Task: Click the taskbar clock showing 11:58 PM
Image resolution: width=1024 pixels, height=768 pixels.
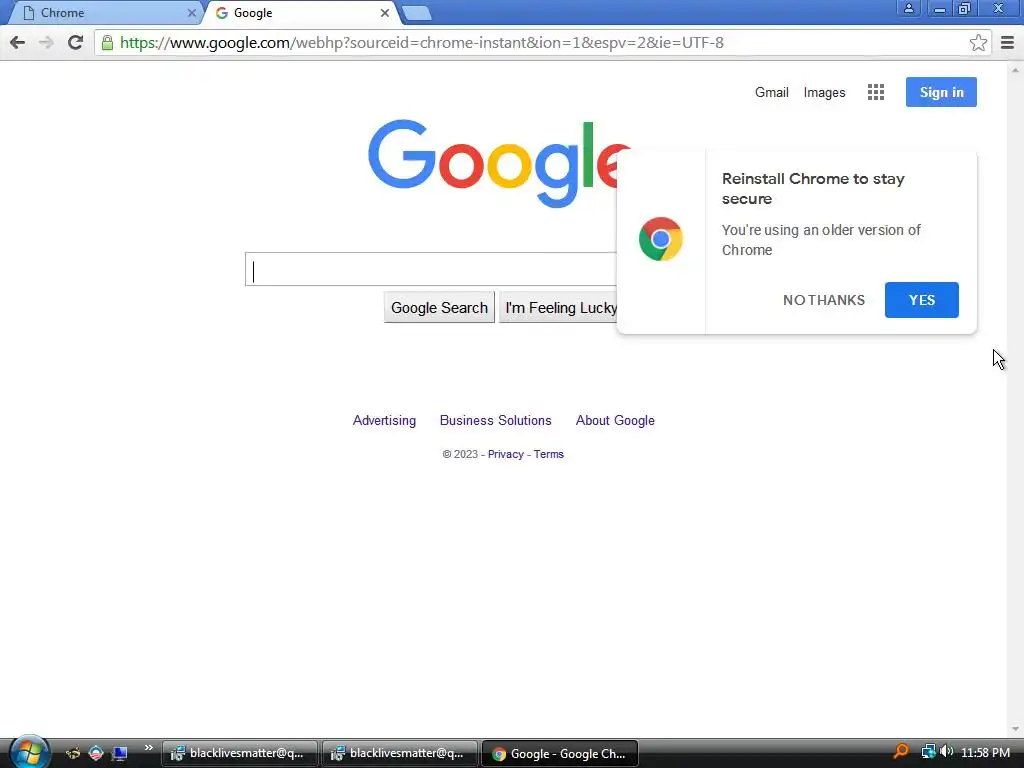Action: [x=985, y=753]
